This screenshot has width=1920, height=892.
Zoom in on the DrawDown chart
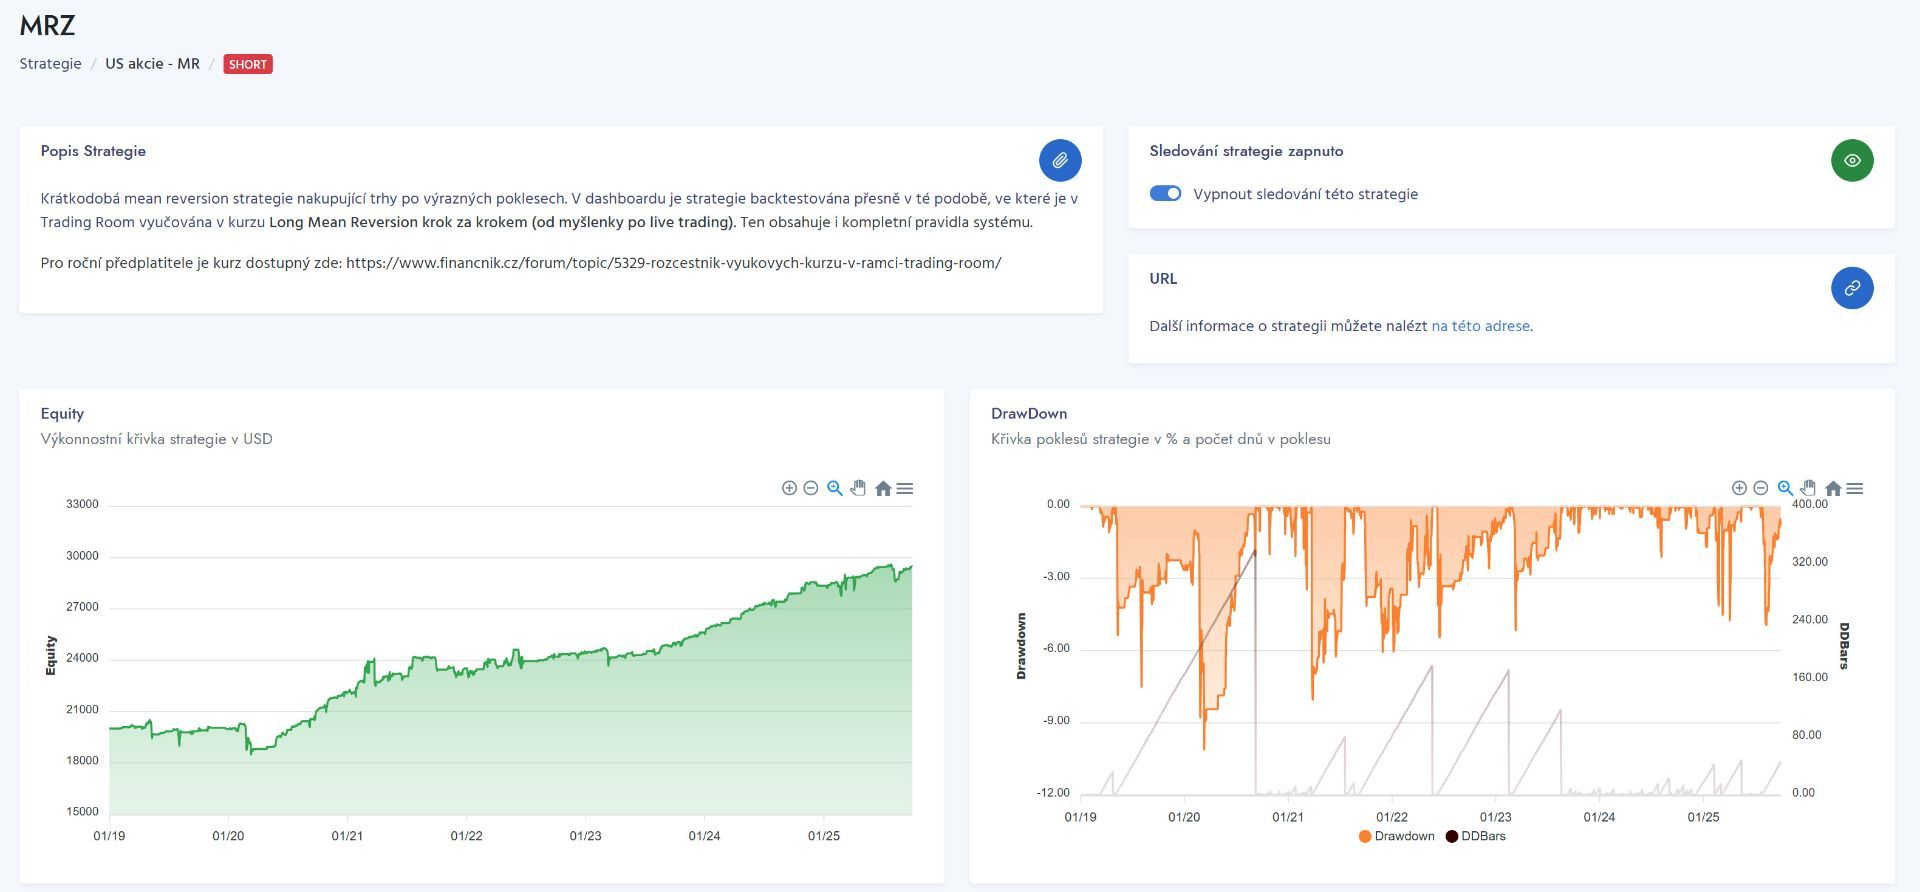(1739, 488)
